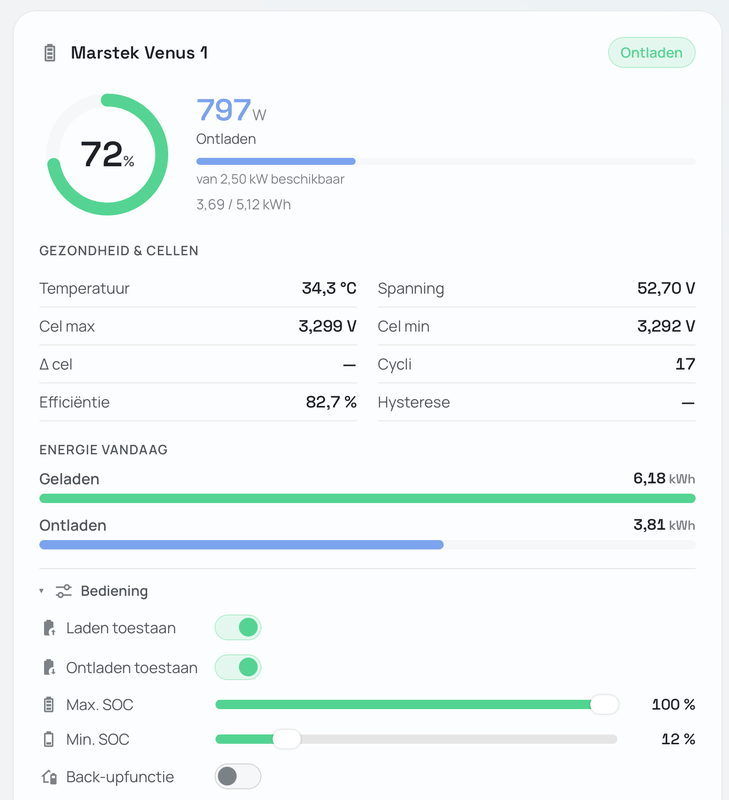Viewport: 729px width, 800px height.
Task: Enable the Back-upfunctie switch
Action: [x=238, y=777]
